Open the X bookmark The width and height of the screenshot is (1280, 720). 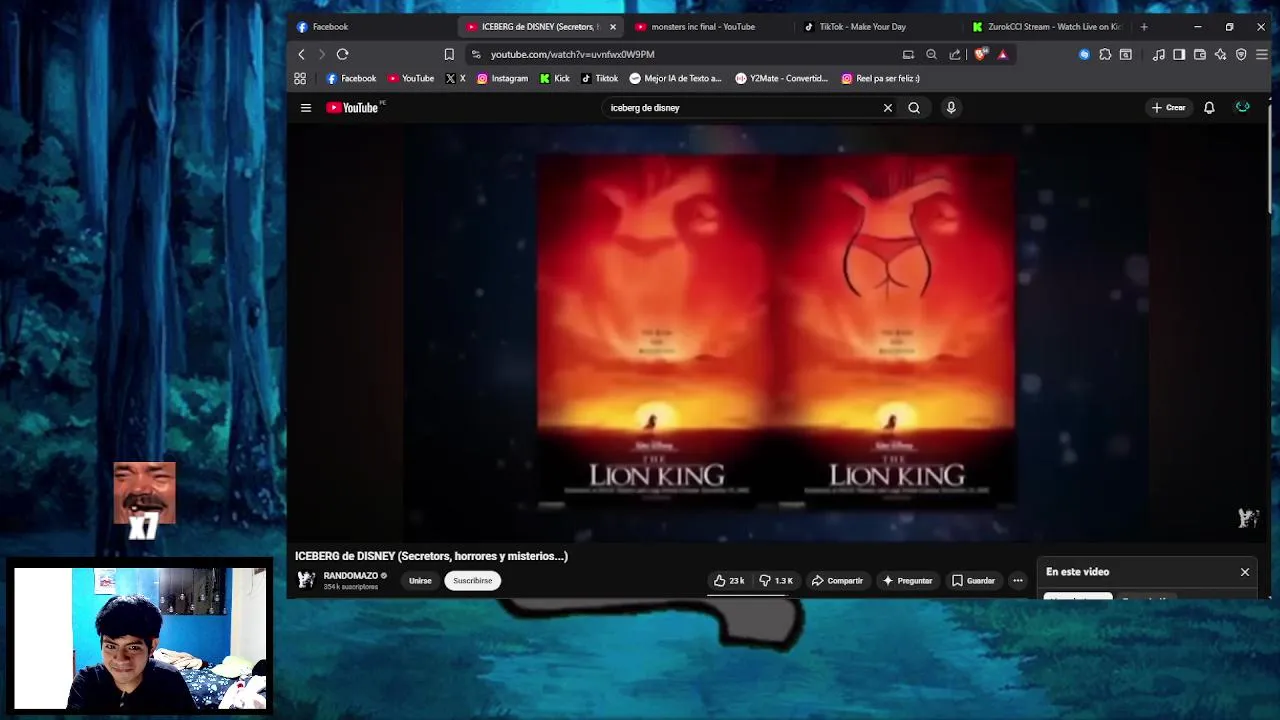click(x=455, y=78)
